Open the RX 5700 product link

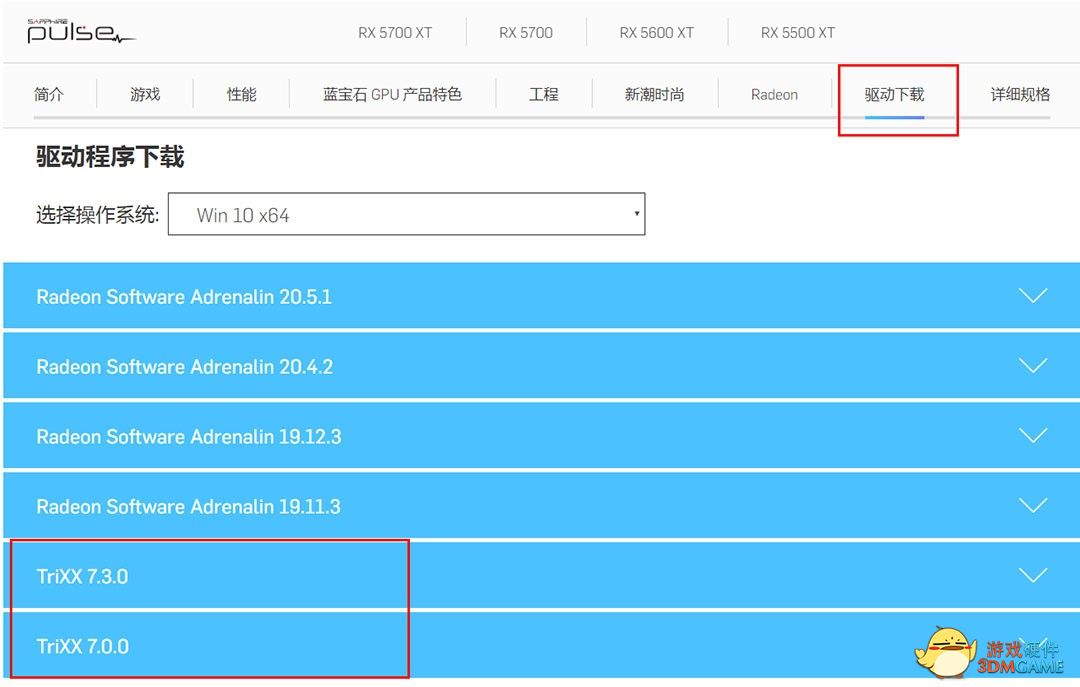526,32
